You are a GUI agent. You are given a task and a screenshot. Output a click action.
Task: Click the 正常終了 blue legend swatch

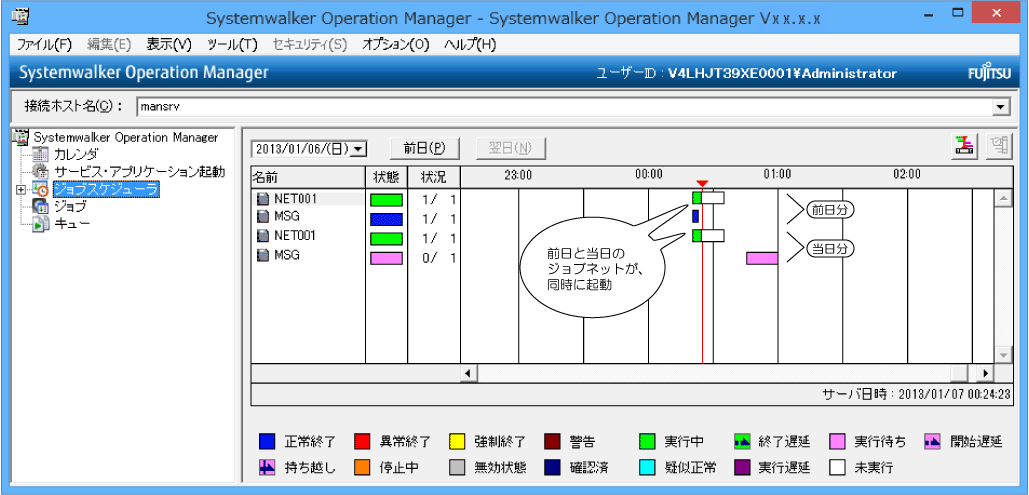point(268,441)
